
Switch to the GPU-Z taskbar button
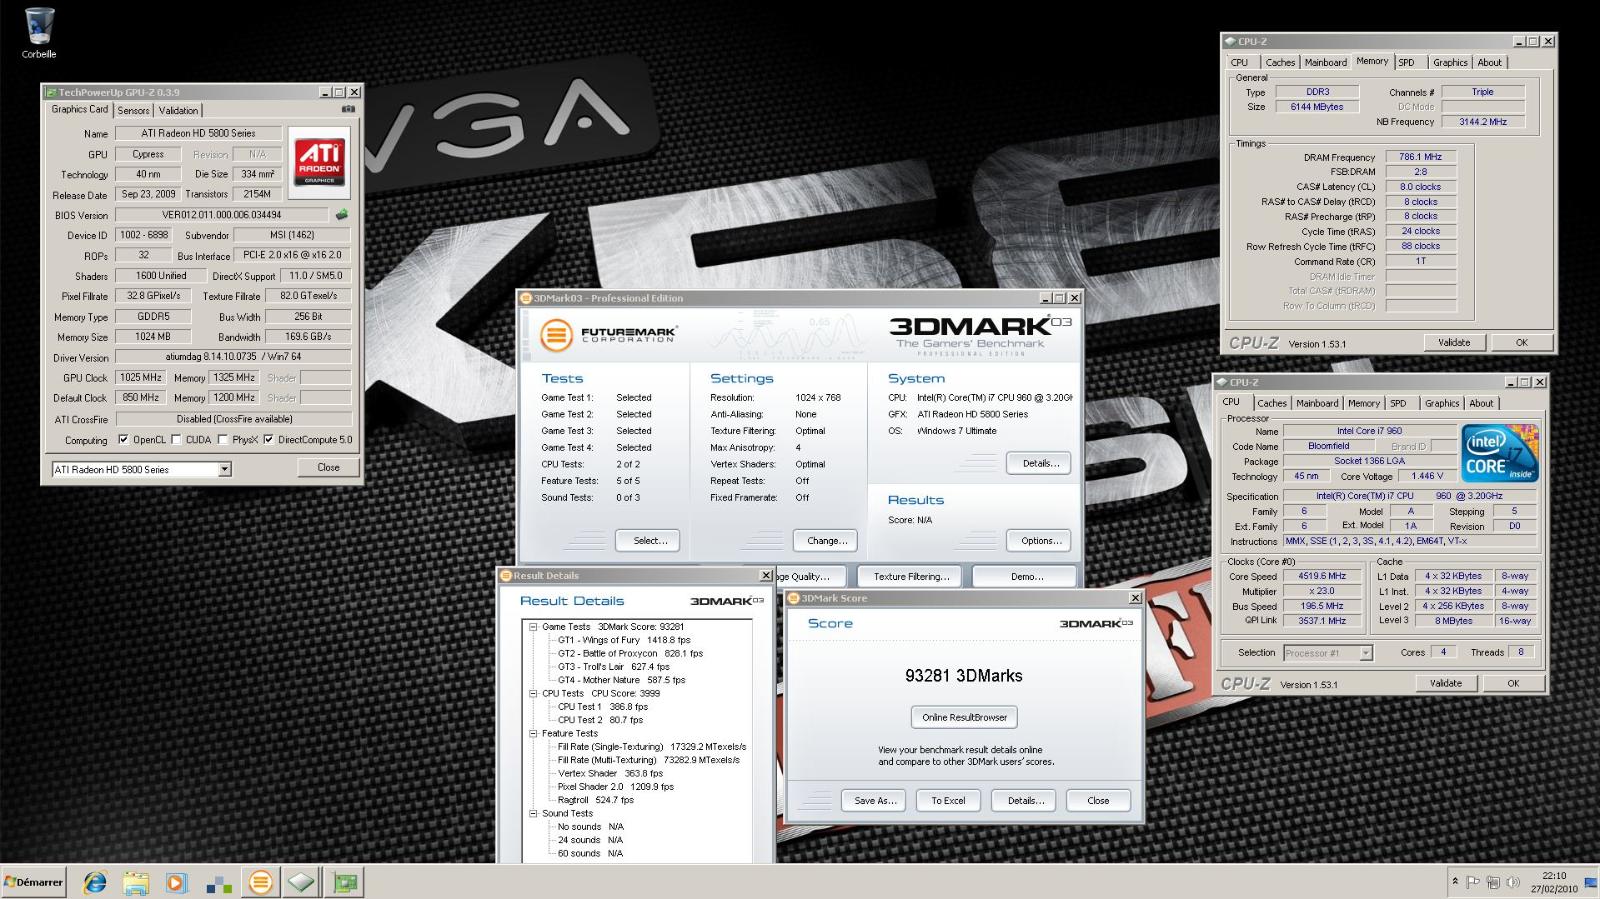pyautogui.click(x=345, y=882)
